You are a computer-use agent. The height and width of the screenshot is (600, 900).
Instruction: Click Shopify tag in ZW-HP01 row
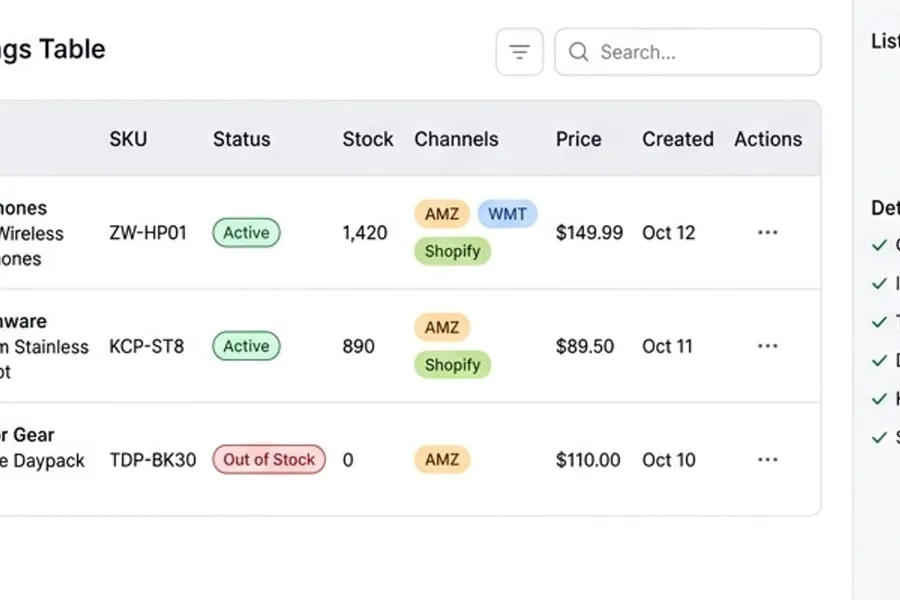pyautogui.click(x=452, y=251)
